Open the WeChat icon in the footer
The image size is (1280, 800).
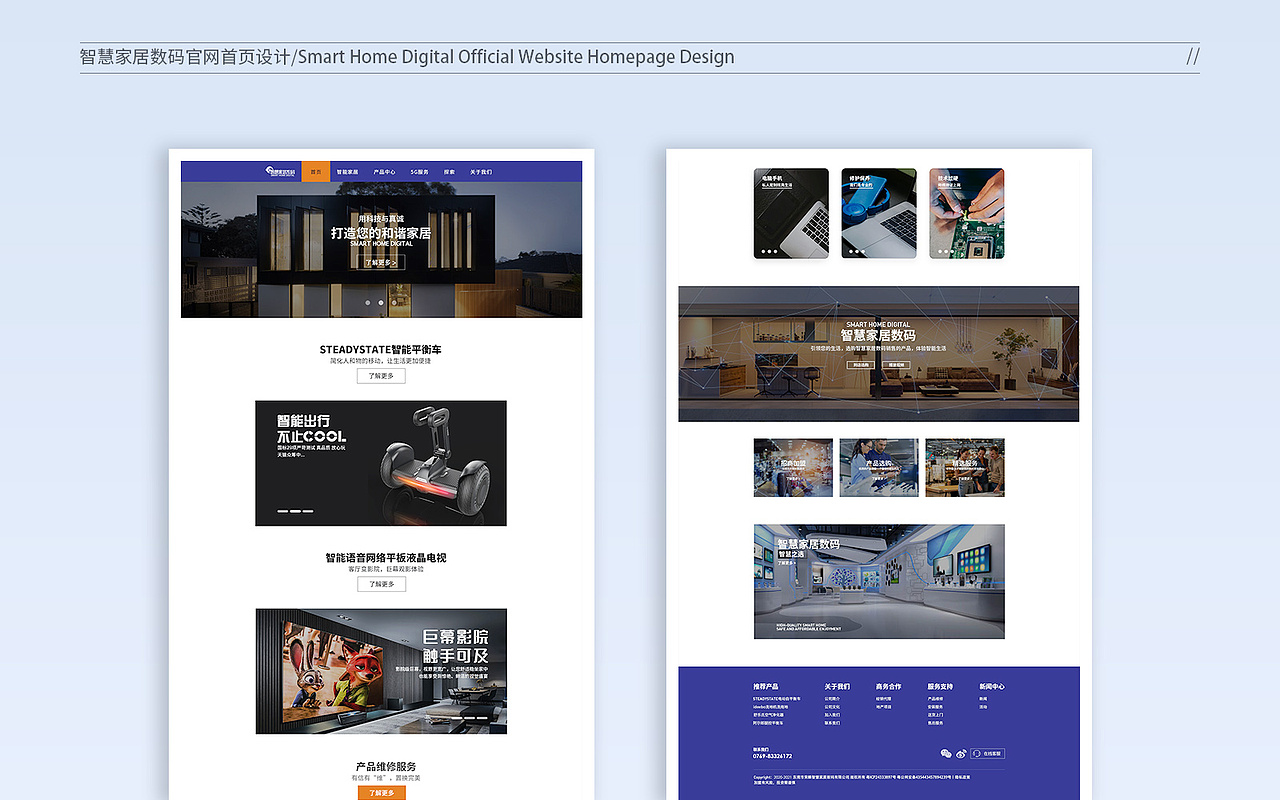946,753
